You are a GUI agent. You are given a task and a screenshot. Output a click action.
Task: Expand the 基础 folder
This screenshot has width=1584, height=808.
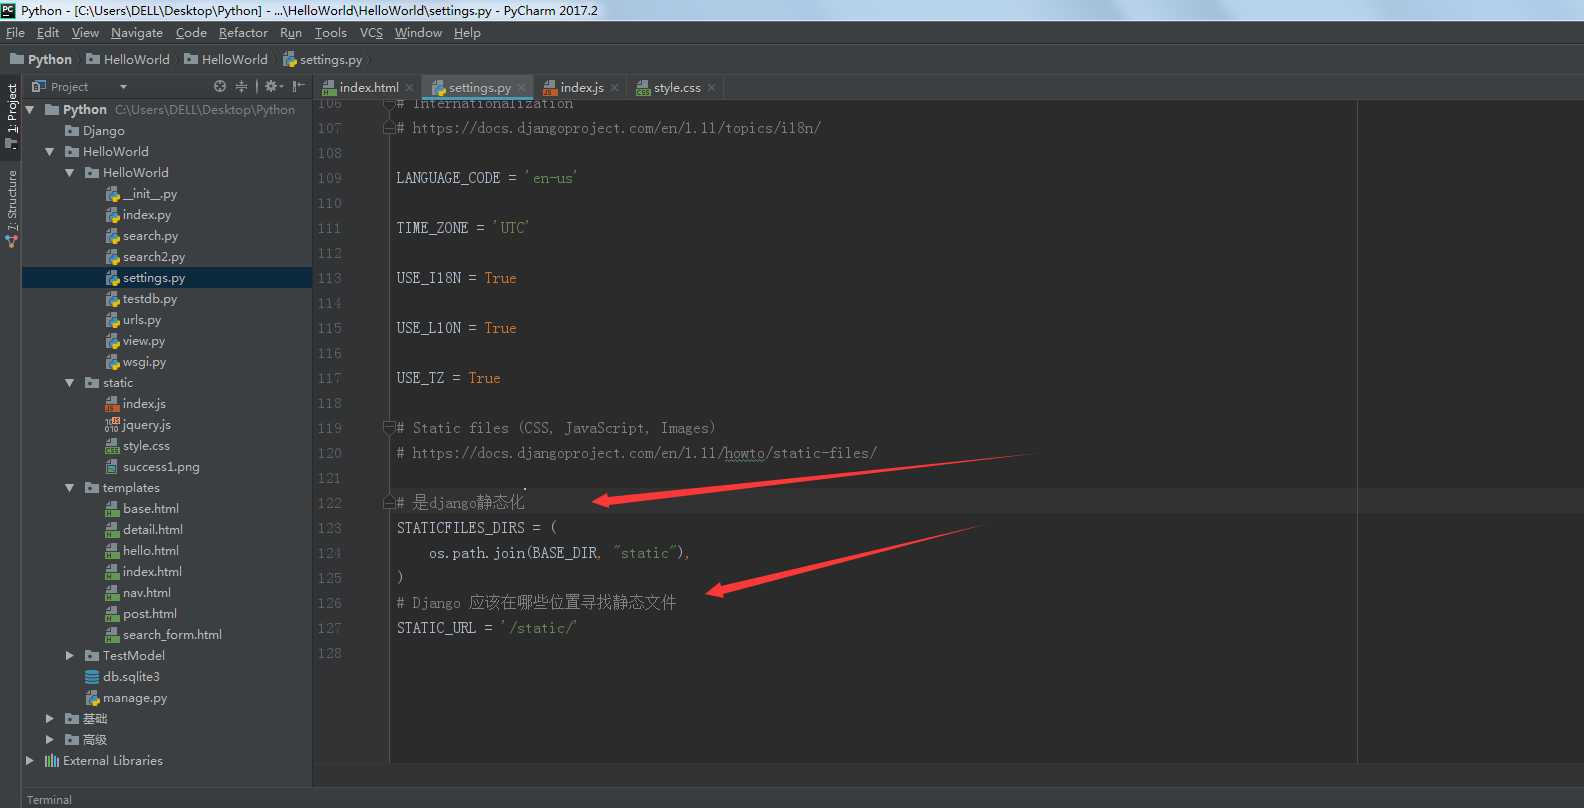50,719
